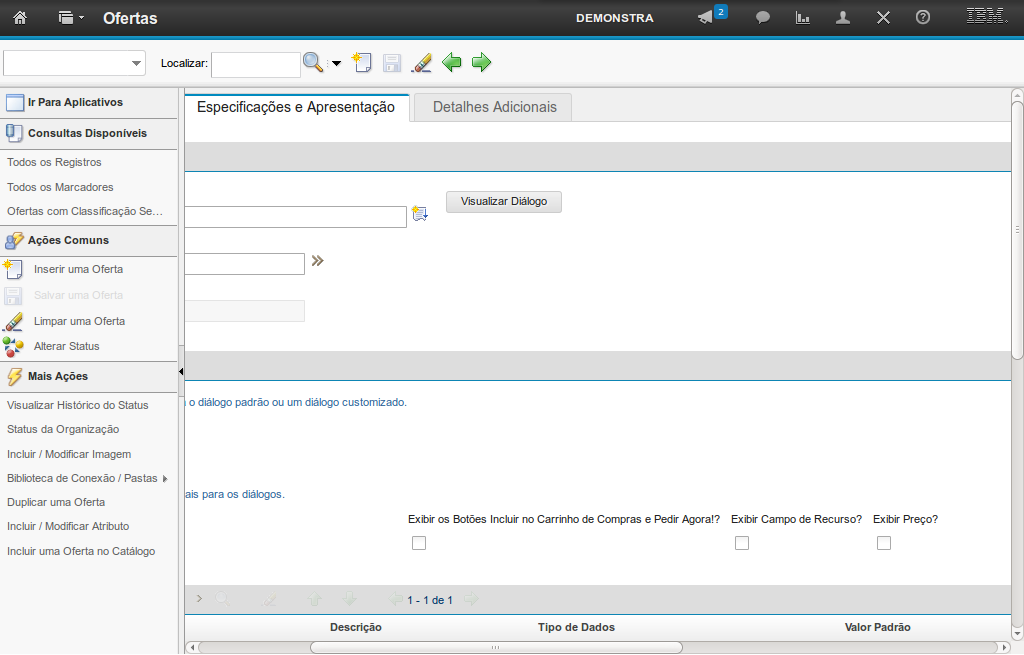Select Especificações e Apresentação tab
Viewport: 1024px width, 655px height.
(296, 107)
